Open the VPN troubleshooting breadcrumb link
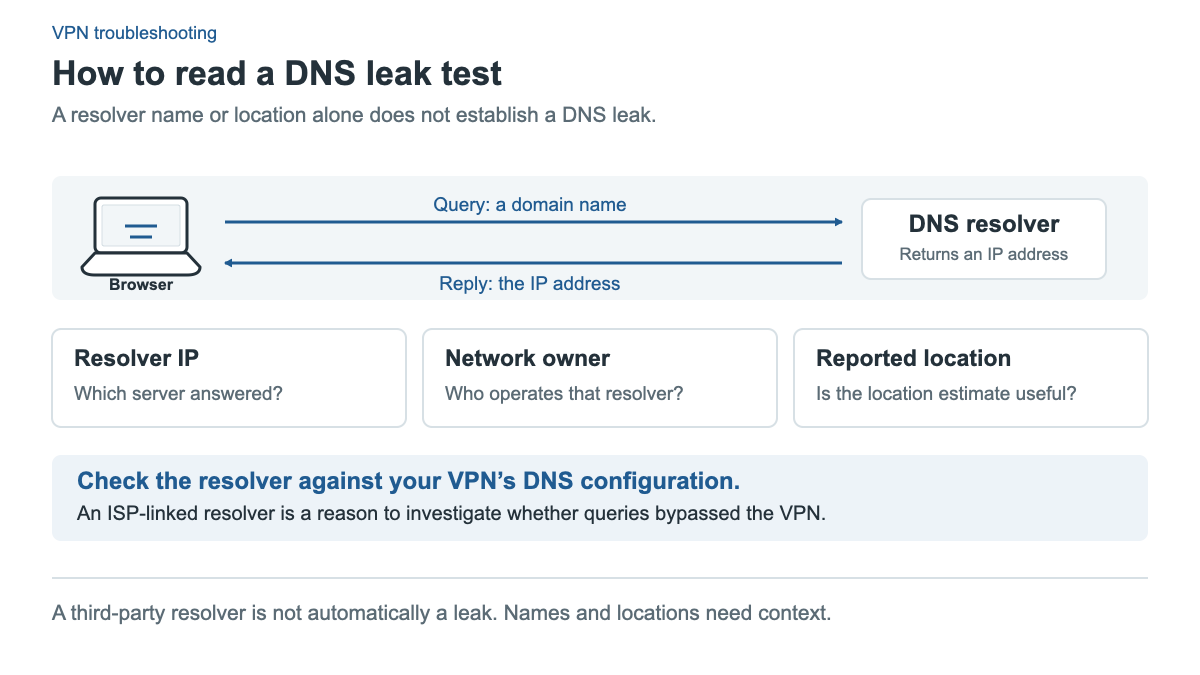Viewport: 1200px width, 675px height. coord(134,33)
